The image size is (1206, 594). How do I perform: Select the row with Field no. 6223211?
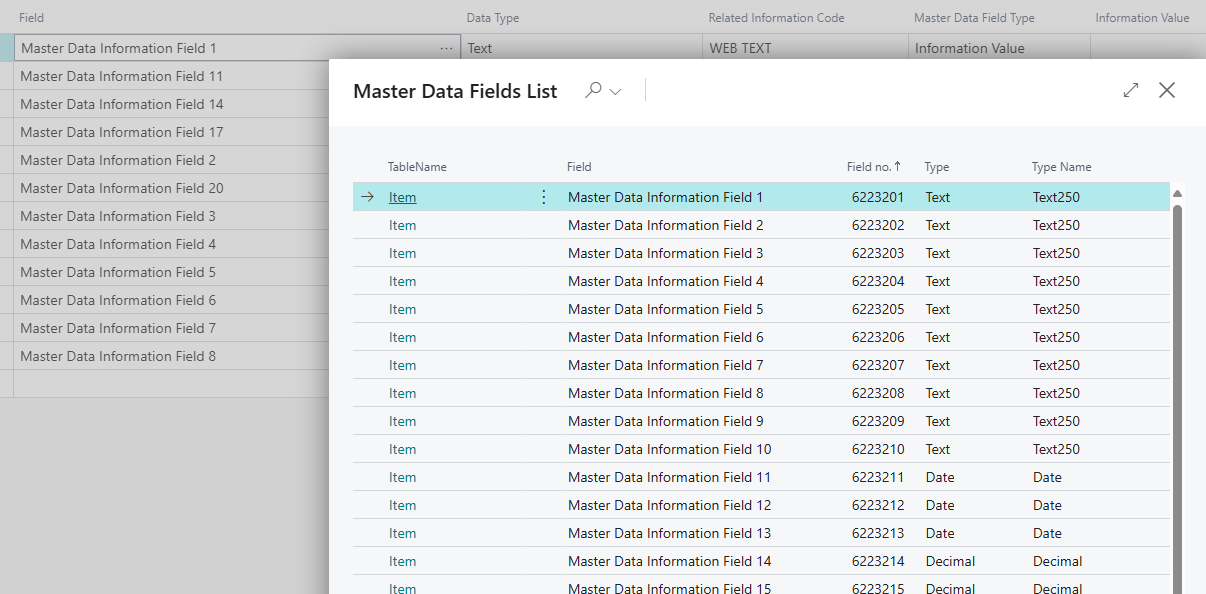click(877, 477)
